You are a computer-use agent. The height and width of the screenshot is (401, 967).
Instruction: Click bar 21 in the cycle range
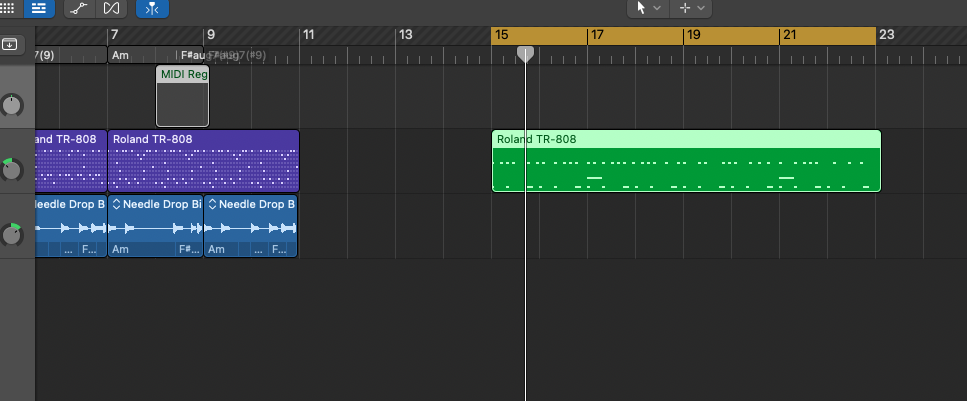pos(789,35)
